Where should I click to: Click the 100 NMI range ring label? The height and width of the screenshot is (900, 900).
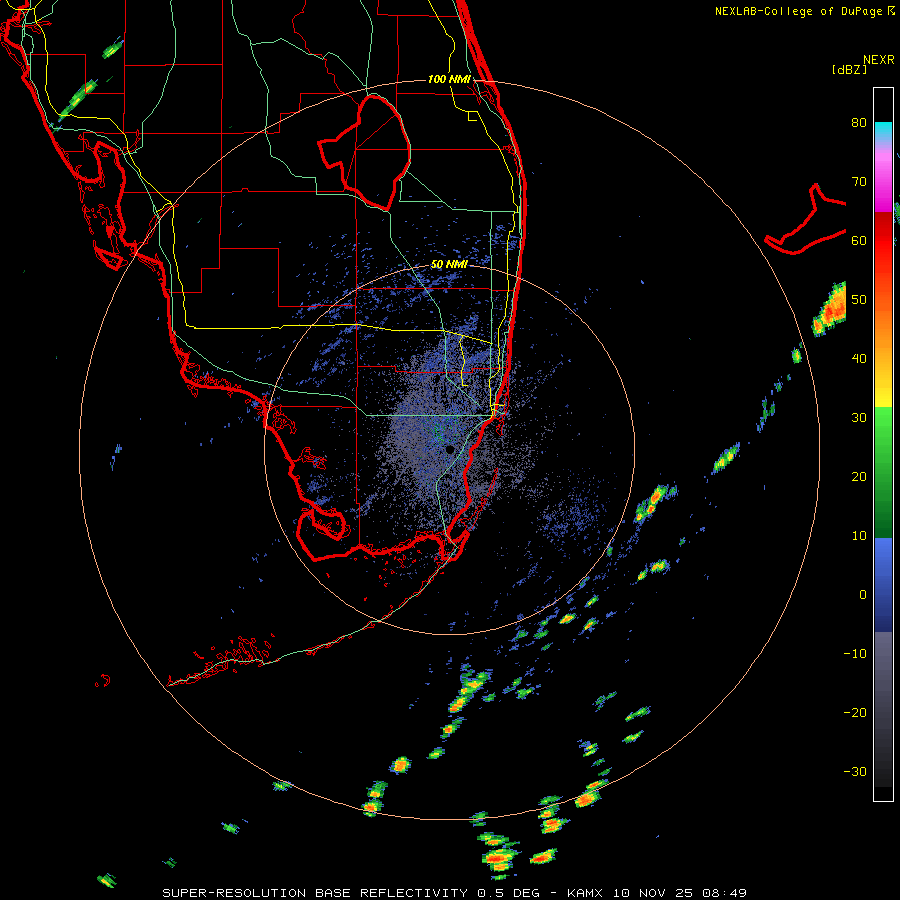click(x=449, y=79)
